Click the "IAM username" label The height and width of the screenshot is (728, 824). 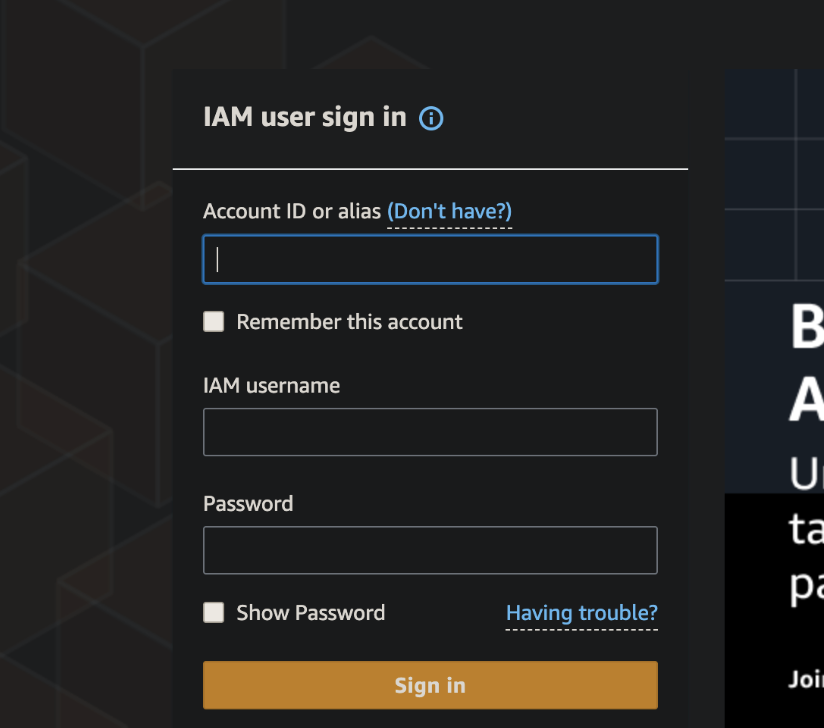(271, 385)
